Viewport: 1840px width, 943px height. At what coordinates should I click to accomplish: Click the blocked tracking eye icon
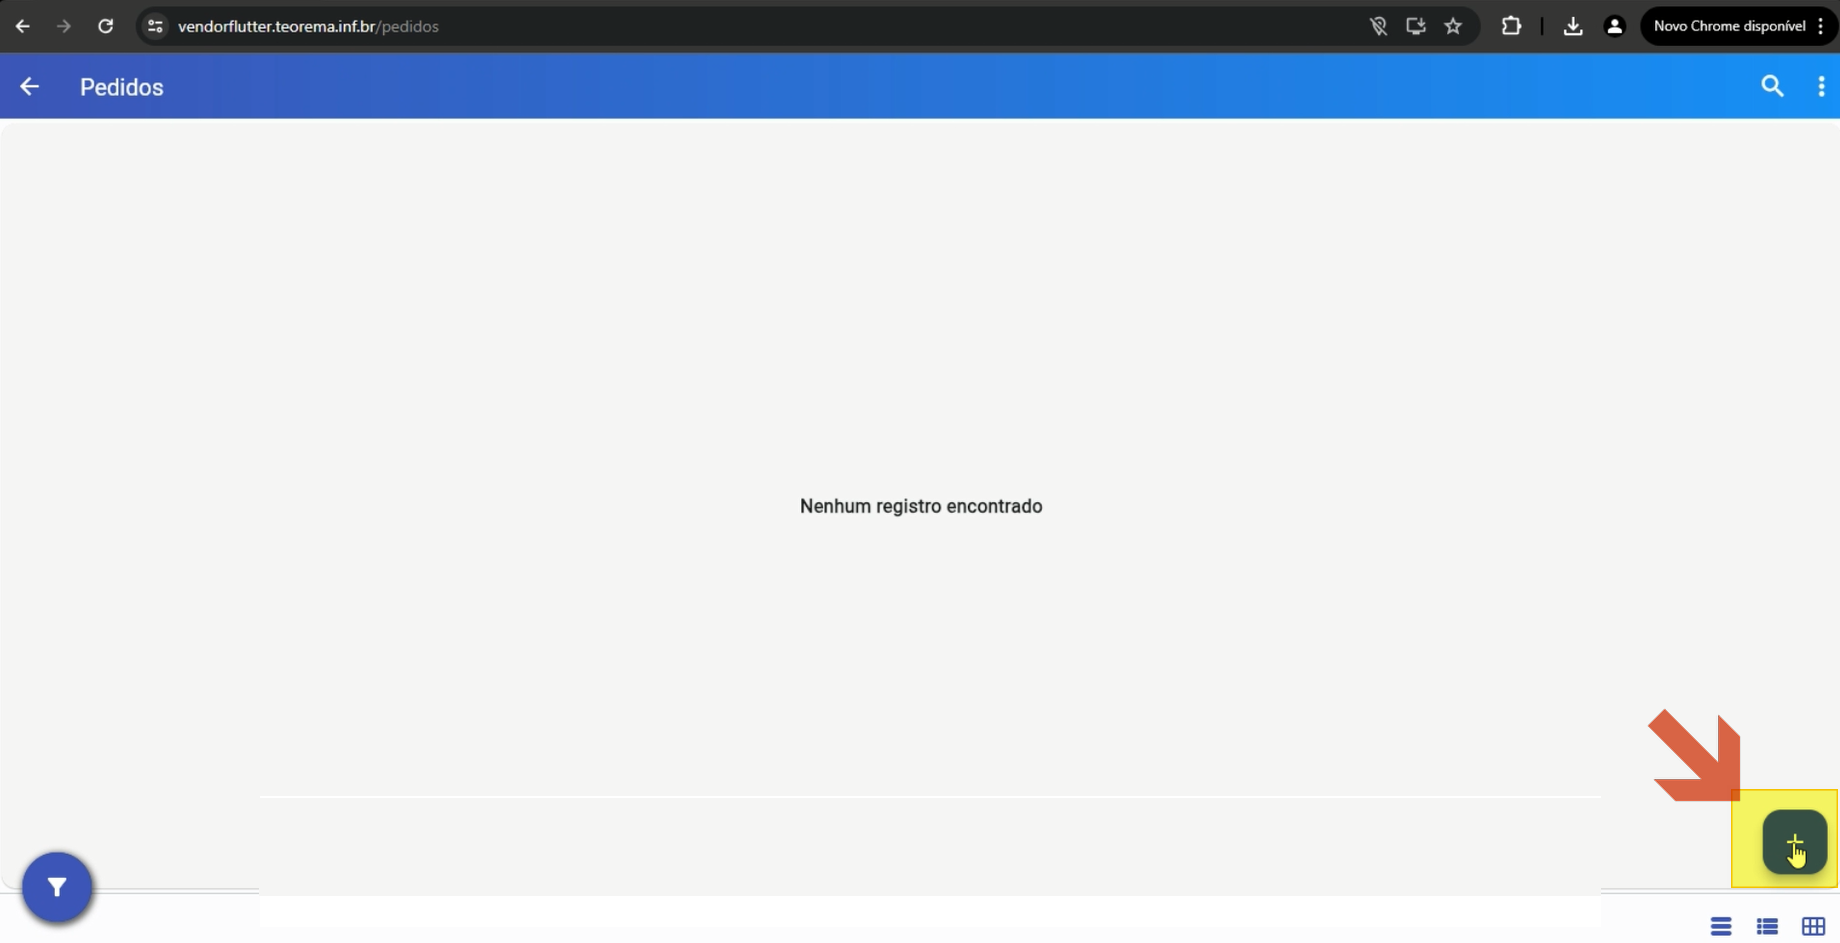(x=1378, y=26)
